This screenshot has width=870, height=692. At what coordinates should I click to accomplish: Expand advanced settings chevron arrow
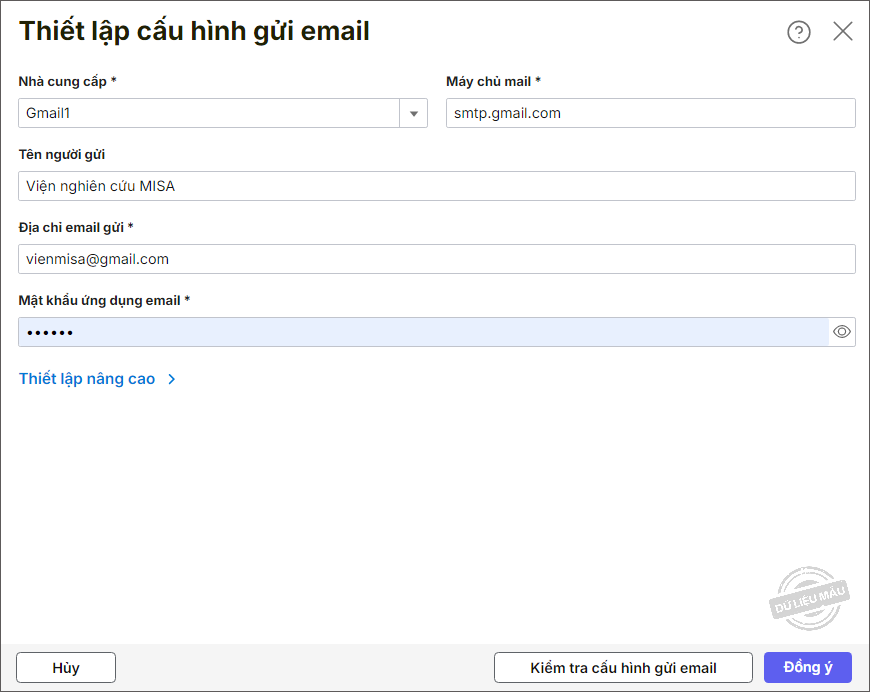pyautogui.click(x=172, y=380)
